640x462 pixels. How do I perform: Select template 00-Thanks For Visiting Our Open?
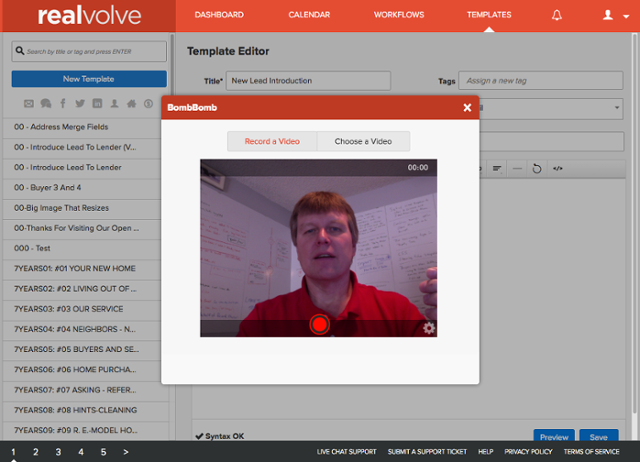pyautogui.click(x=86, y=228)
